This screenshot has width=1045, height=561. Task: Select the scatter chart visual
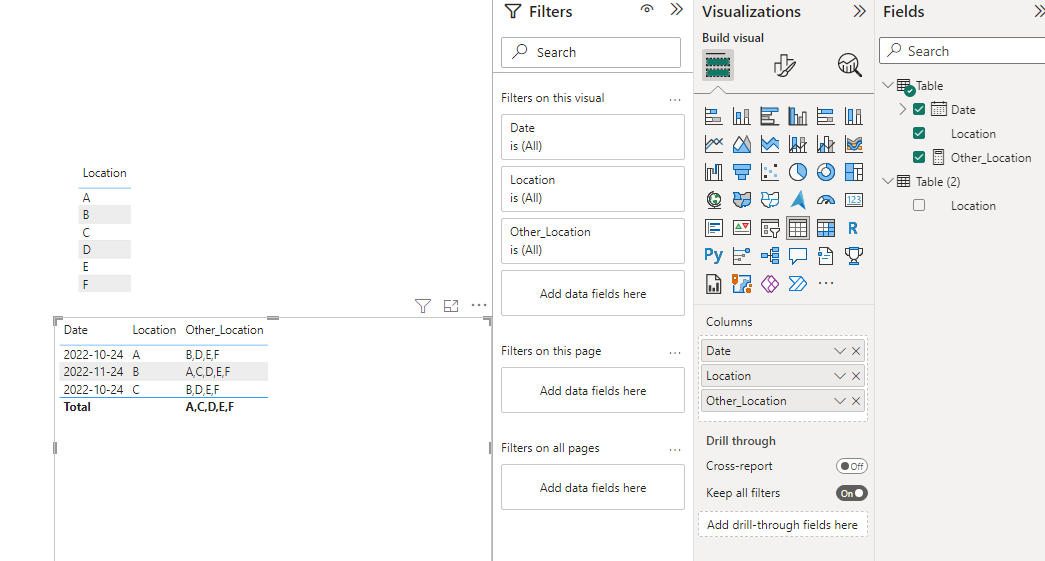(769, 172)
